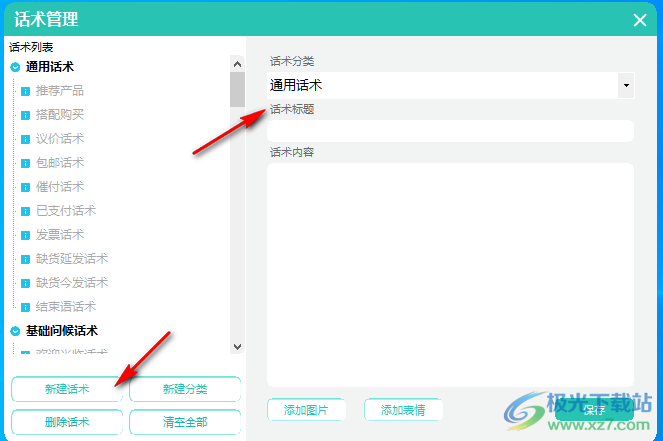Collapse the 通用话术 category

coord(15,67)
